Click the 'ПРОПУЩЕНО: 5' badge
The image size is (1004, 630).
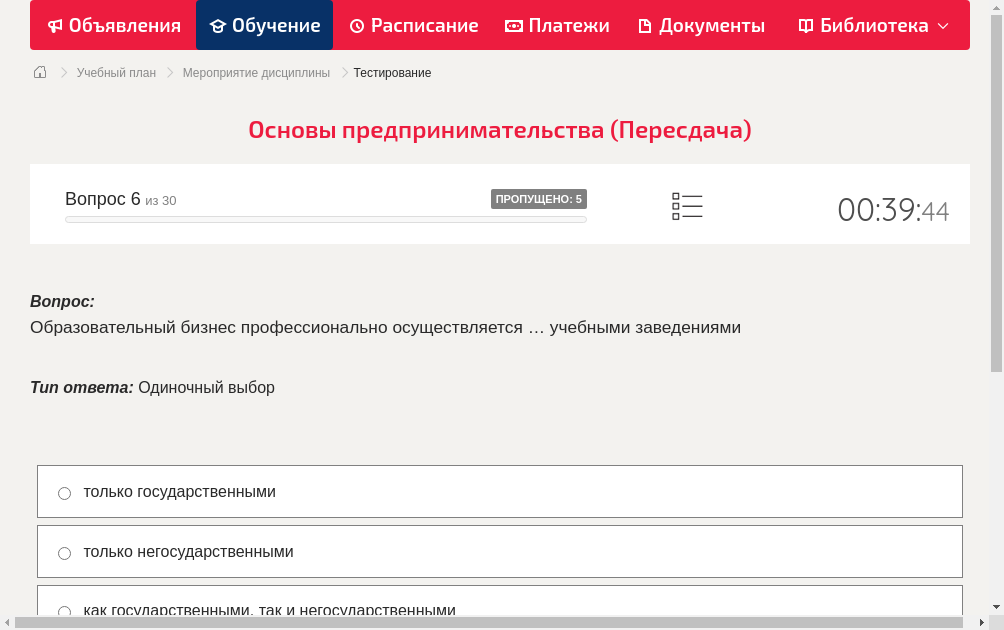(540, 198)
